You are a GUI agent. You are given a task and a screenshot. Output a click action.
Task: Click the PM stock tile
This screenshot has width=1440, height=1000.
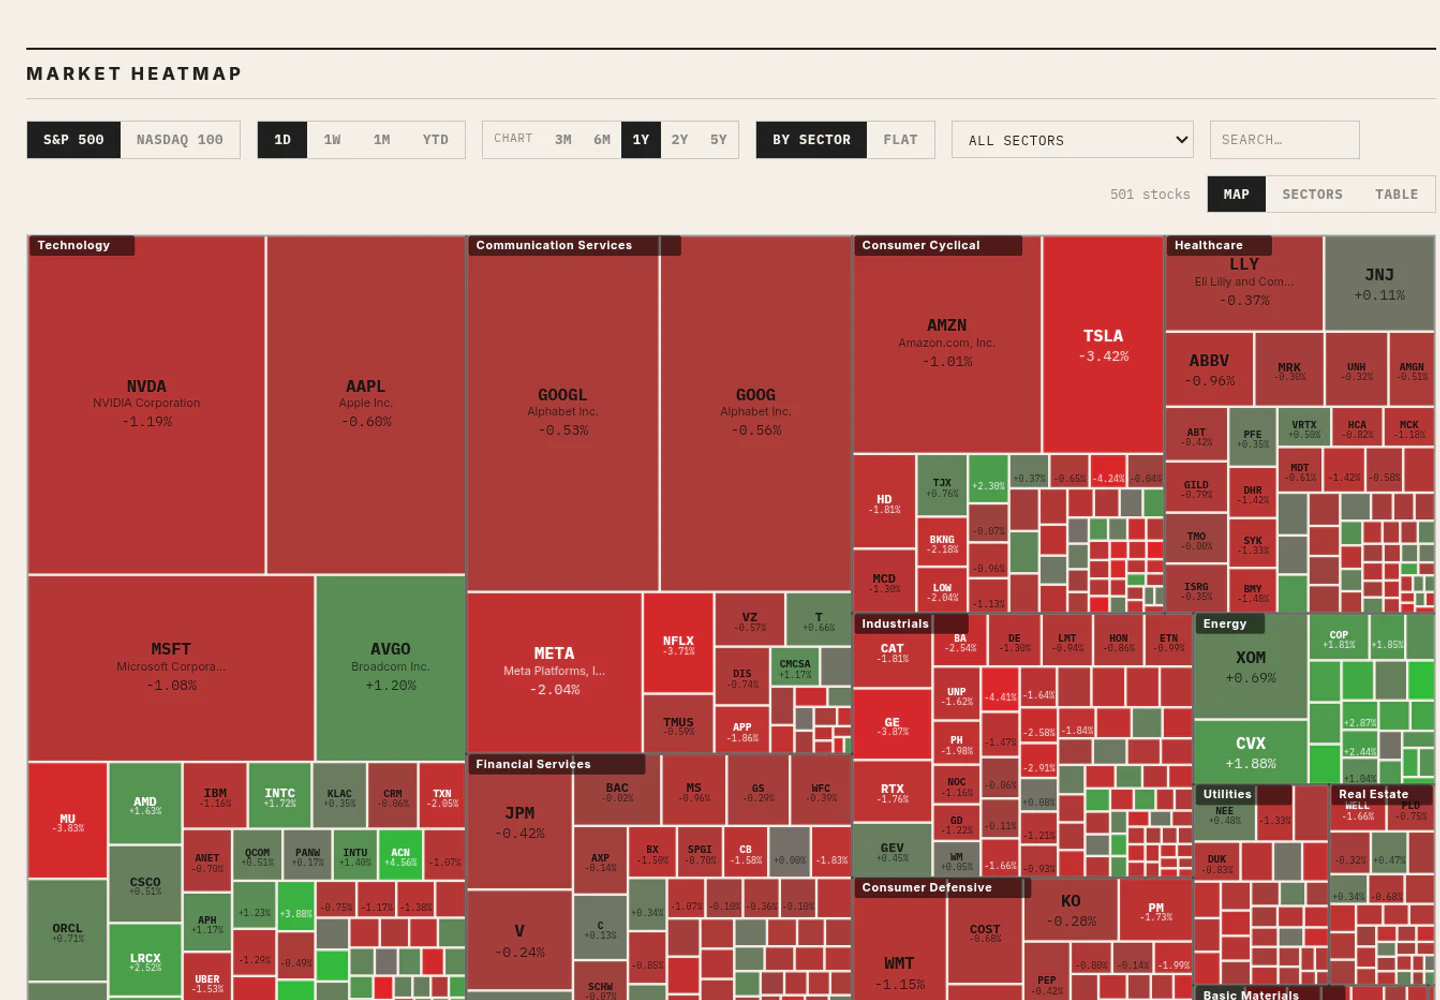(x=1156, y=911)
